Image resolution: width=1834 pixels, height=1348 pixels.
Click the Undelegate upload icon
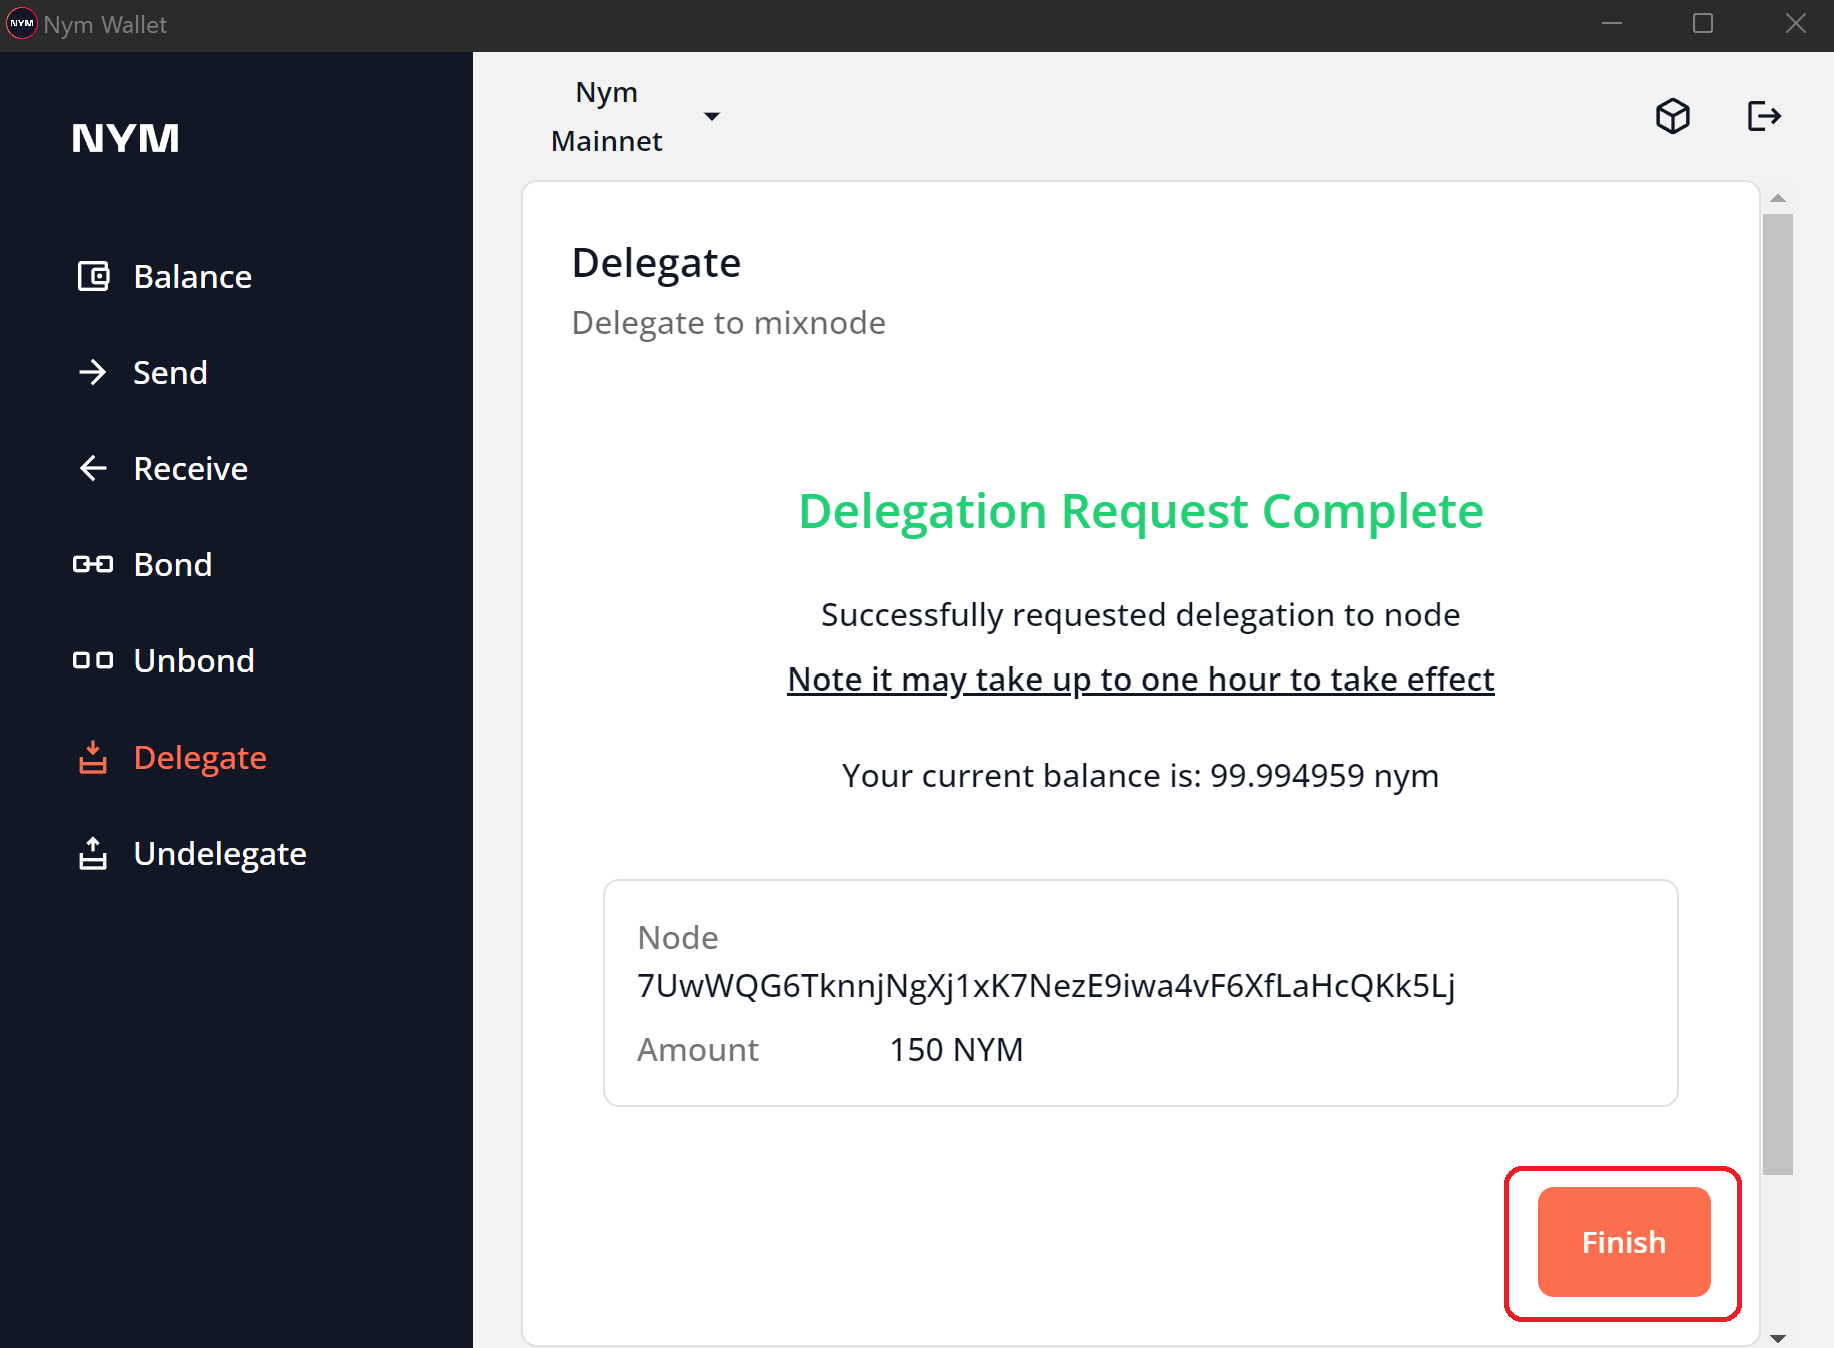click(x=93, y=853)
